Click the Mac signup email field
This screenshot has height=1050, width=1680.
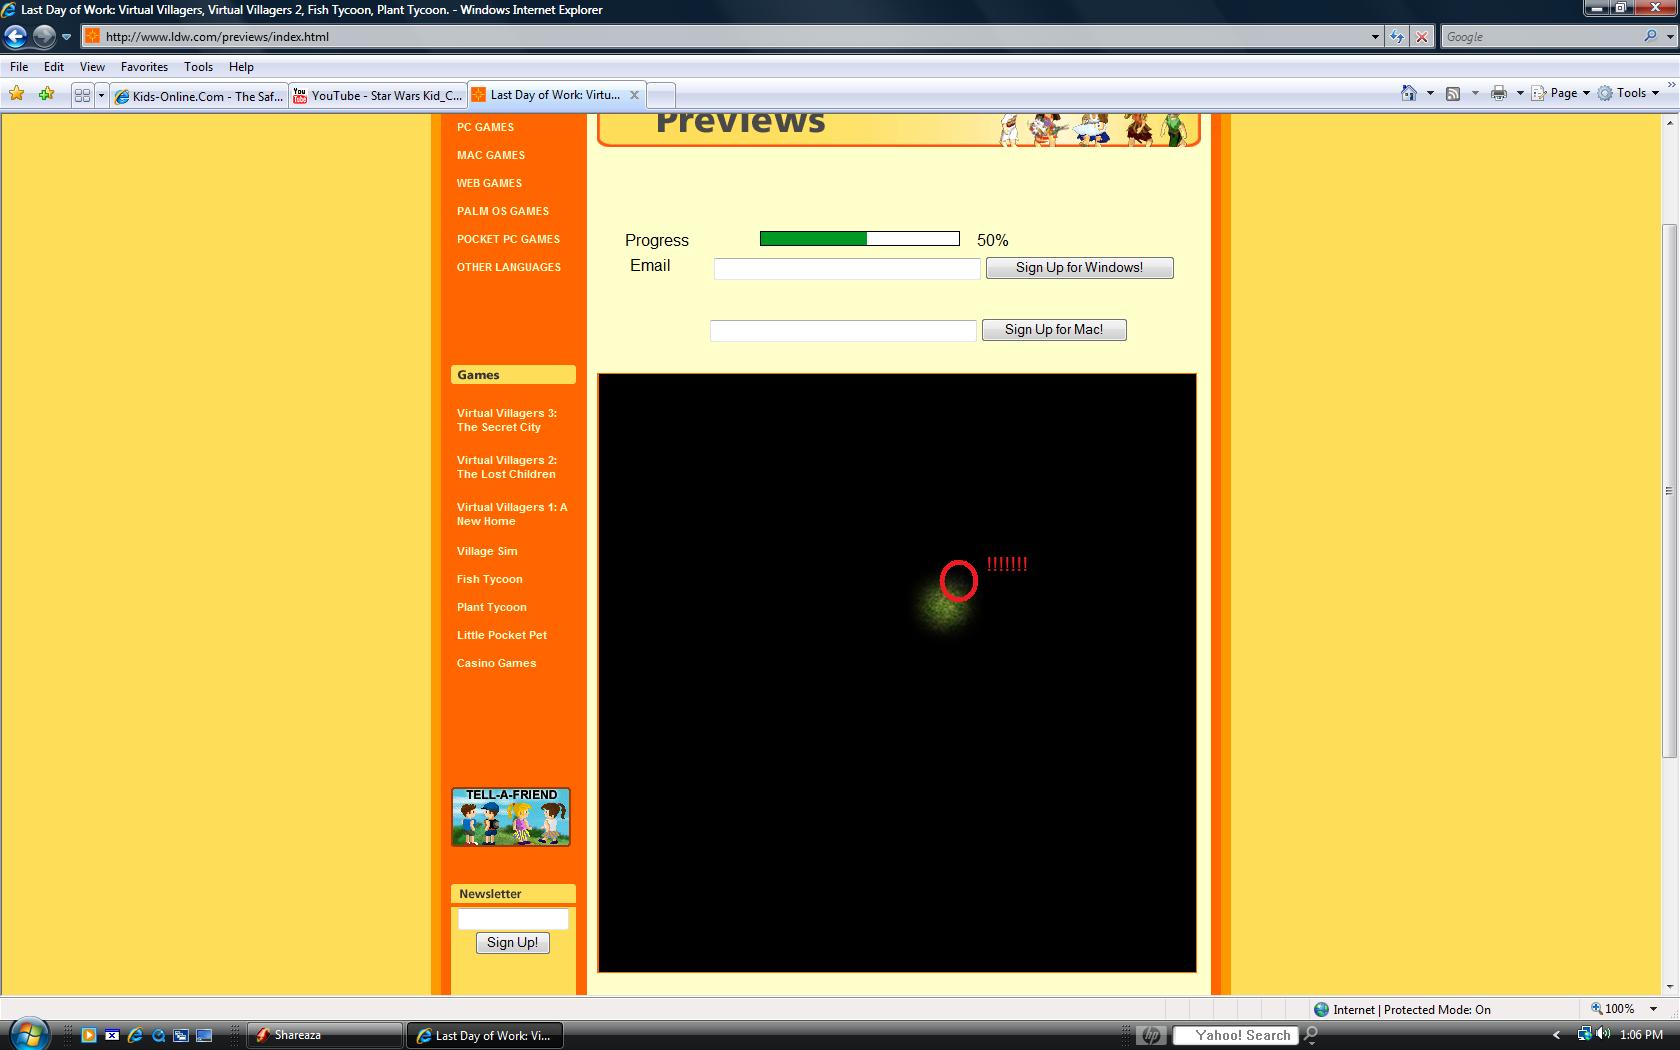[x=843, y=331]
